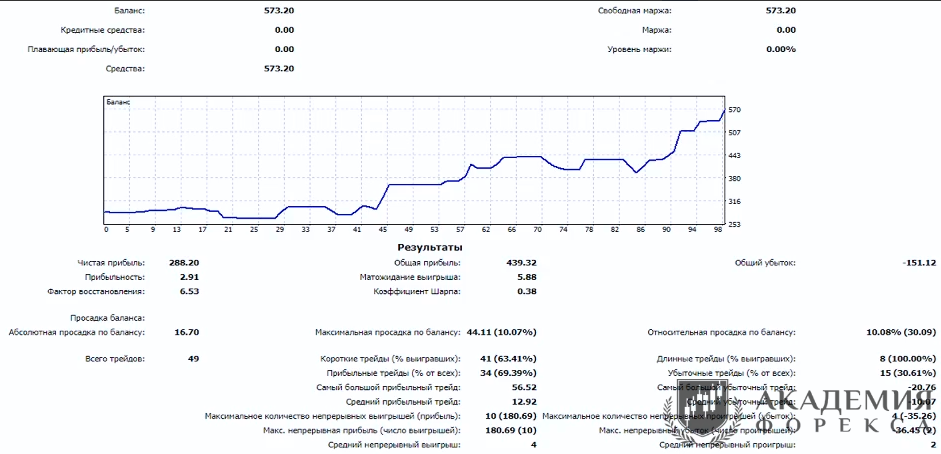Click the 10.08% (30.09) relative drawdown value

point(901,331)
